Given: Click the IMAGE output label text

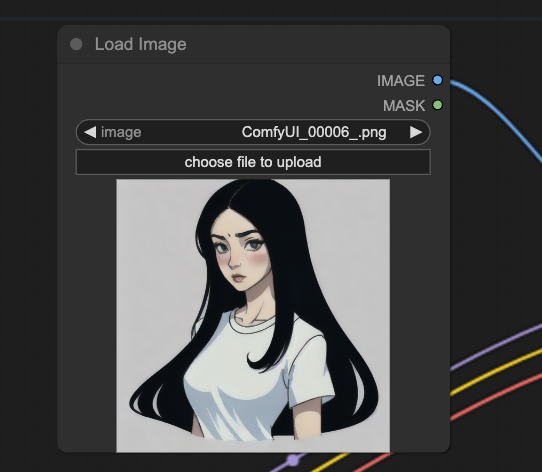Looking at the screenshot, I should click(x=401, y=81).
